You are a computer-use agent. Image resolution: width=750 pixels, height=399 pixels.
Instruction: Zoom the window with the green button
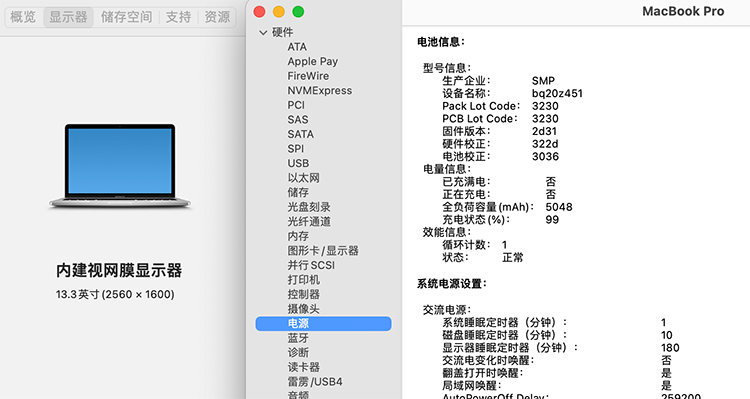pos(298,11)
